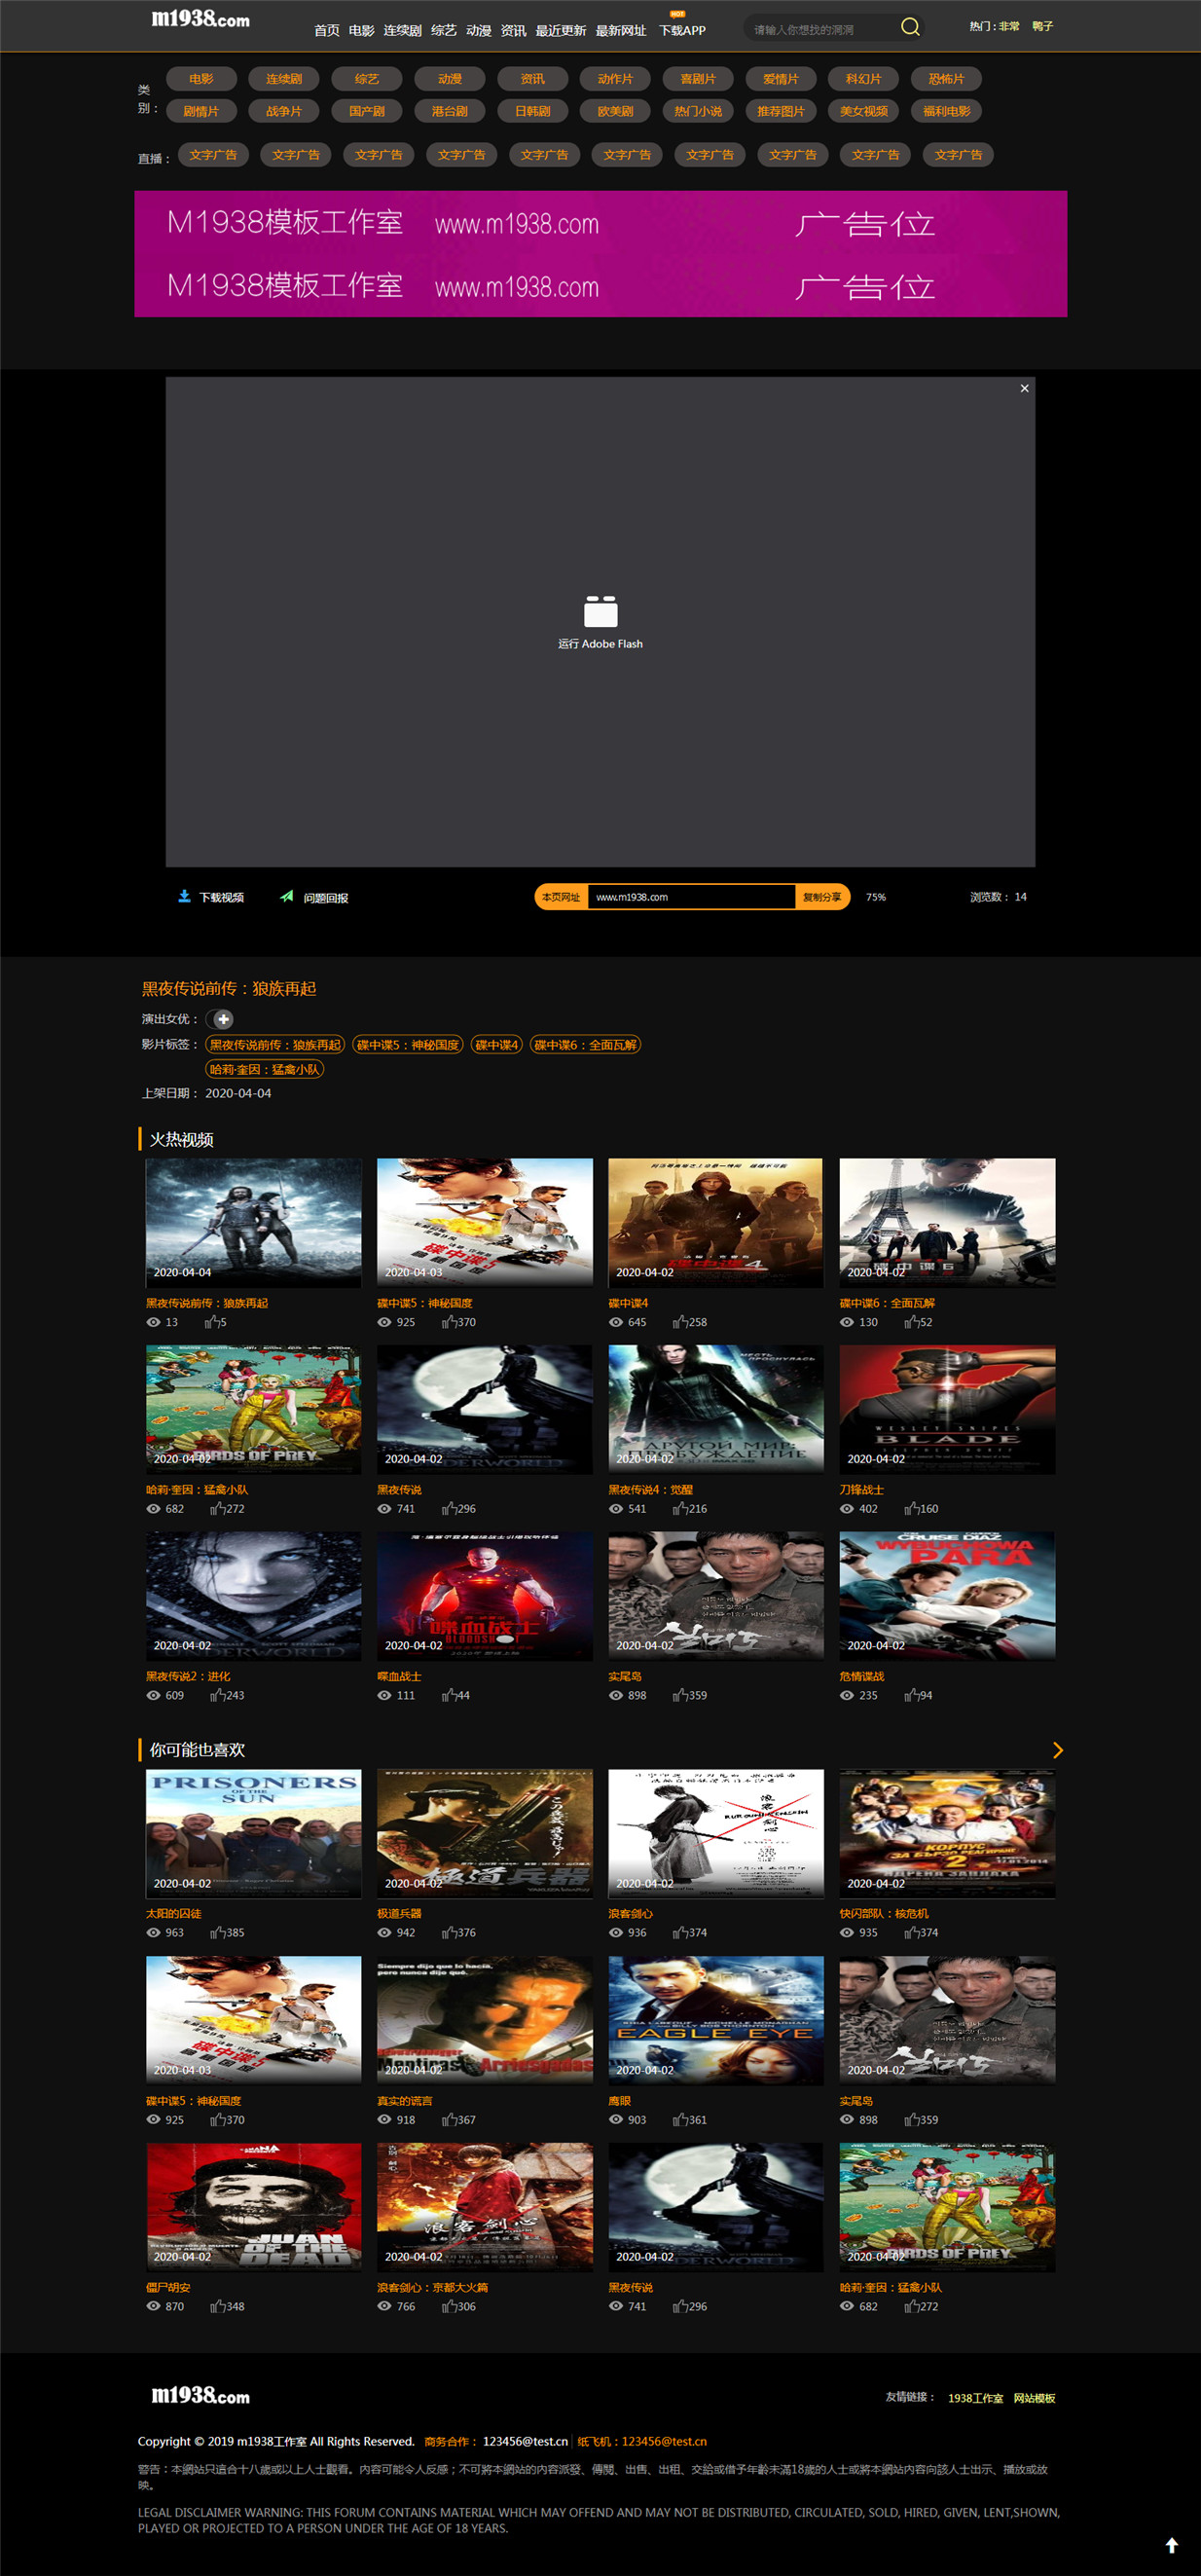Image resolution: width=1201 pixels, height=2576 pixels.
Task: Open the 刀锋战士 Blade thumbnail
Action: pos(947,1409)
